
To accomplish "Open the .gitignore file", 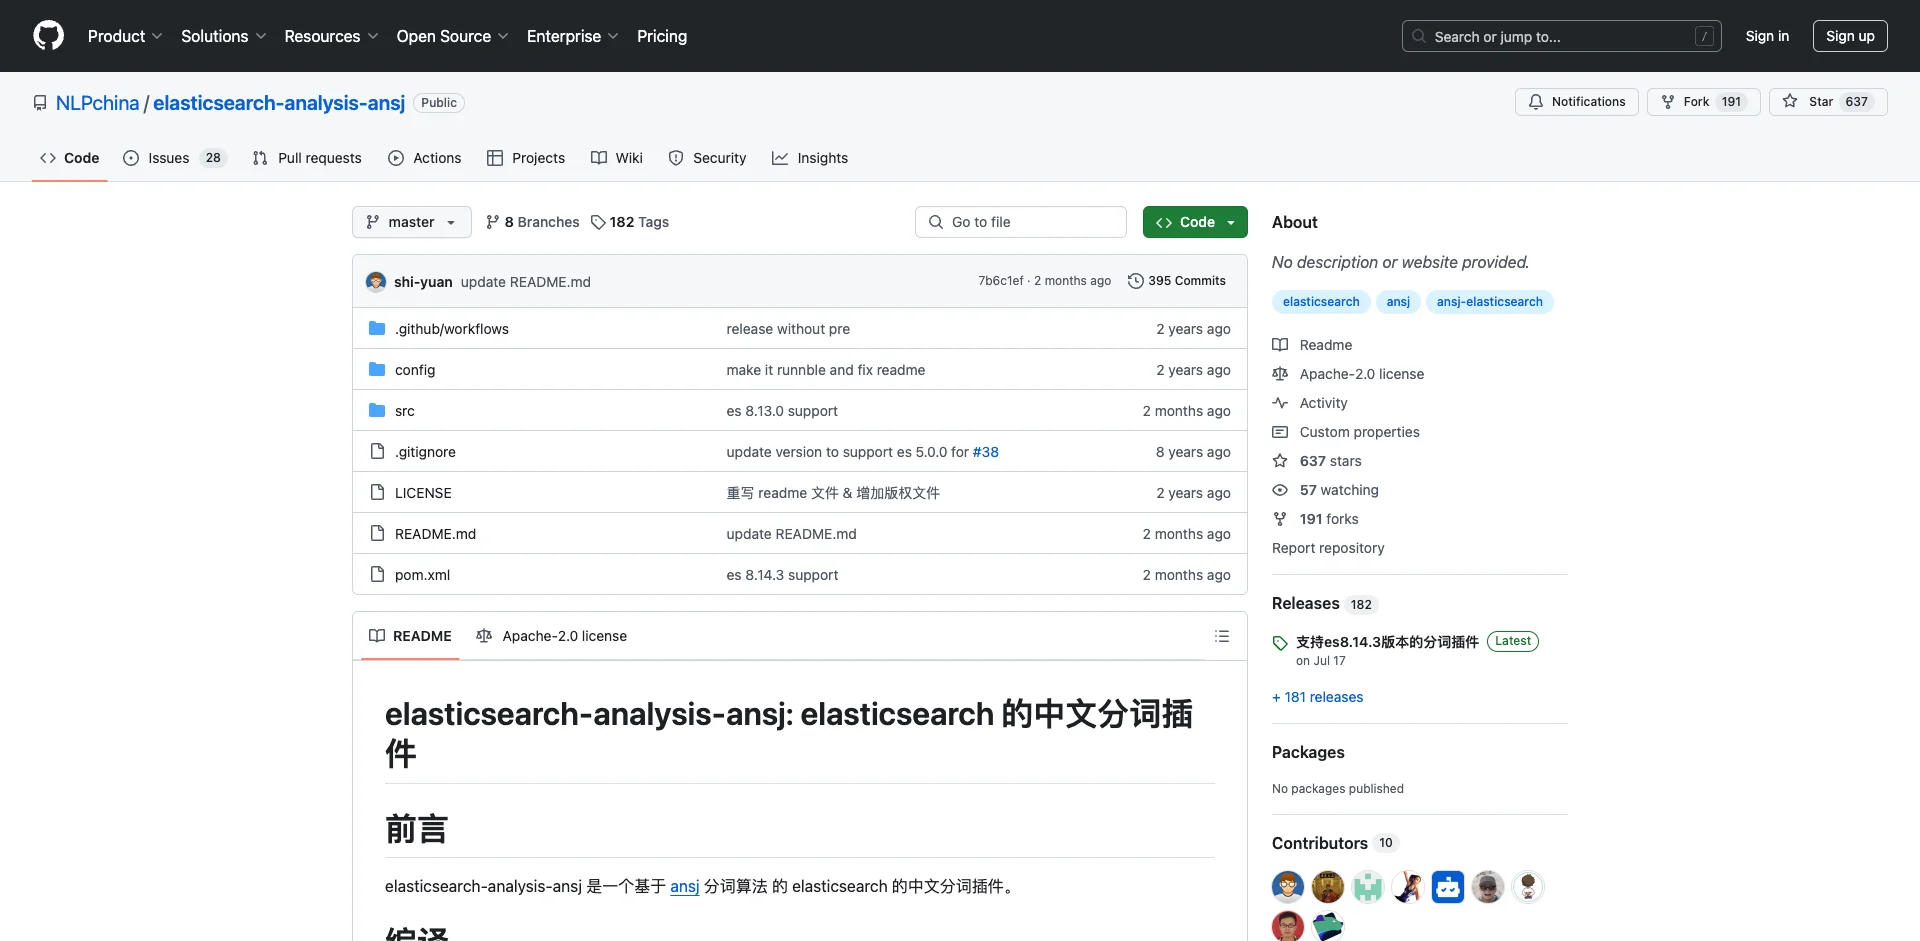I will pyautogui.click(x=425, y=452).
